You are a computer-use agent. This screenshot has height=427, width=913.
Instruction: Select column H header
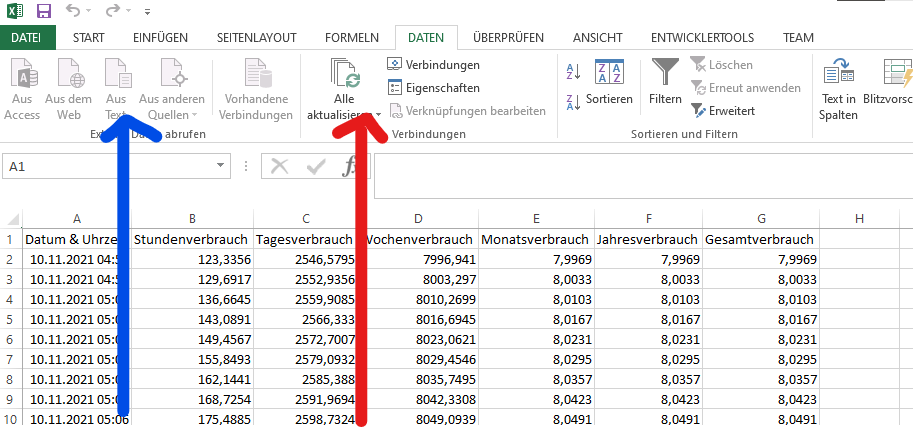859,219
